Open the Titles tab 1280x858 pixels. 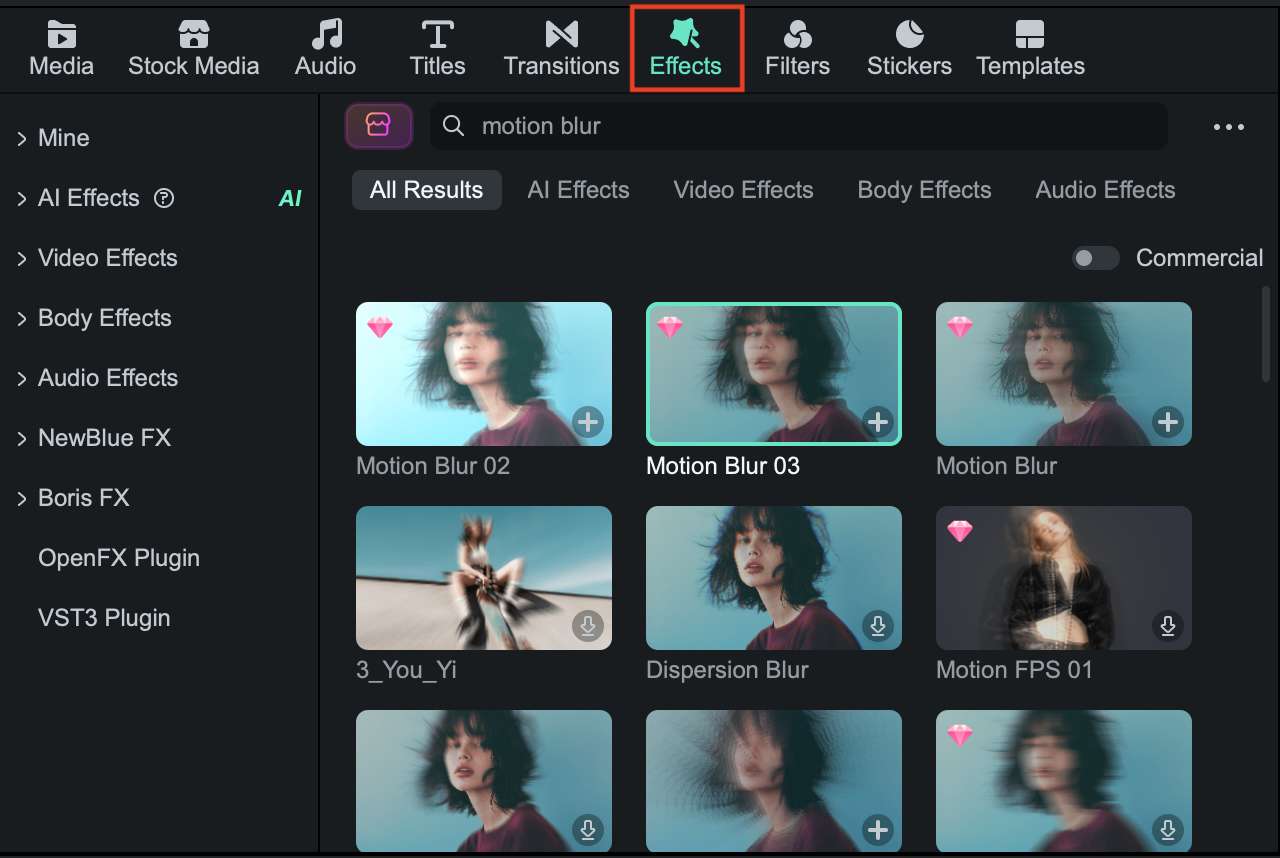pyautogui.click(x=438, y=49)
